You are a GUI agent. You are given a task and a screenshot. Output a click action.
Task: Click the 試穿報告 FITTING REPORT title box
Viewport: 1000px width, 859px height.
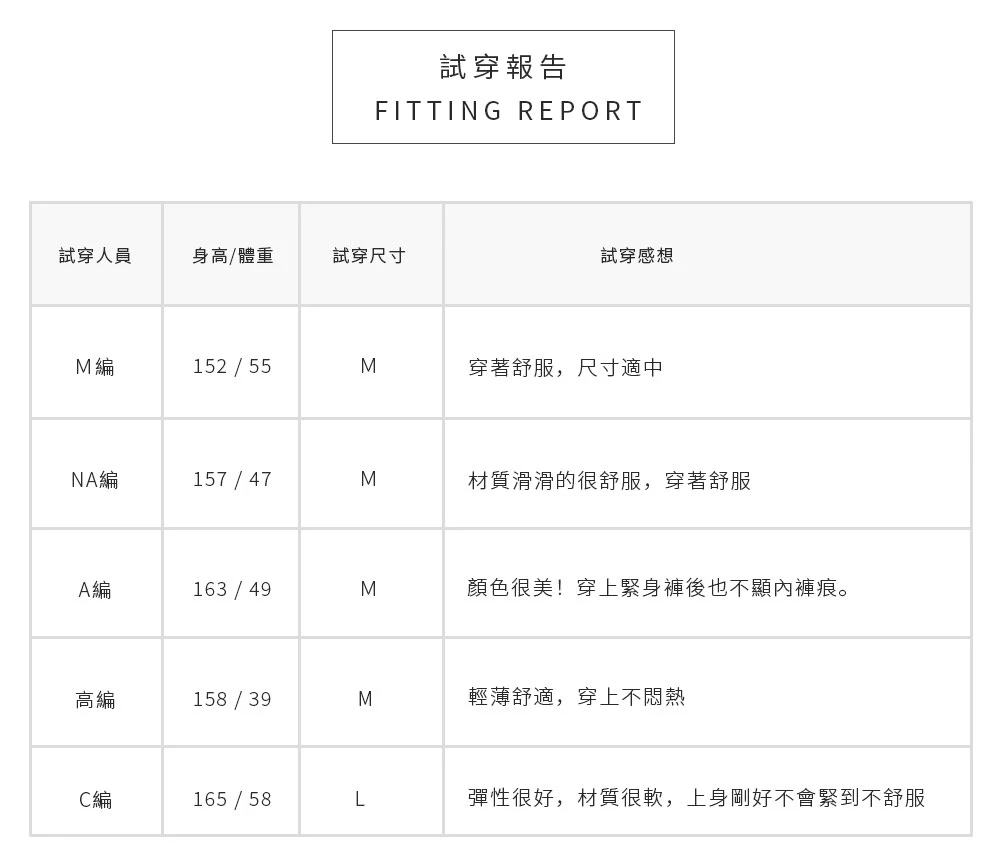(x=503, y=87)
